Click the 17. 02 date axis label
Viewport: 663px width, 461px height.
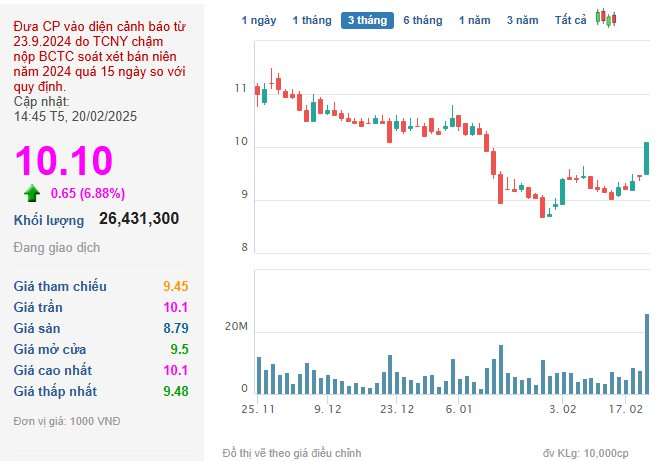[x=626, y=409]
